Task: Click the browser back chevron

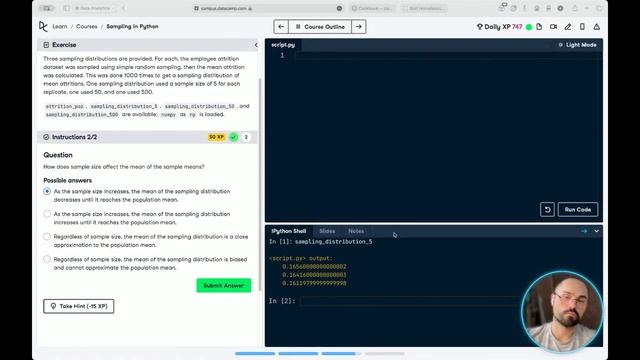Action: [124, 8]
